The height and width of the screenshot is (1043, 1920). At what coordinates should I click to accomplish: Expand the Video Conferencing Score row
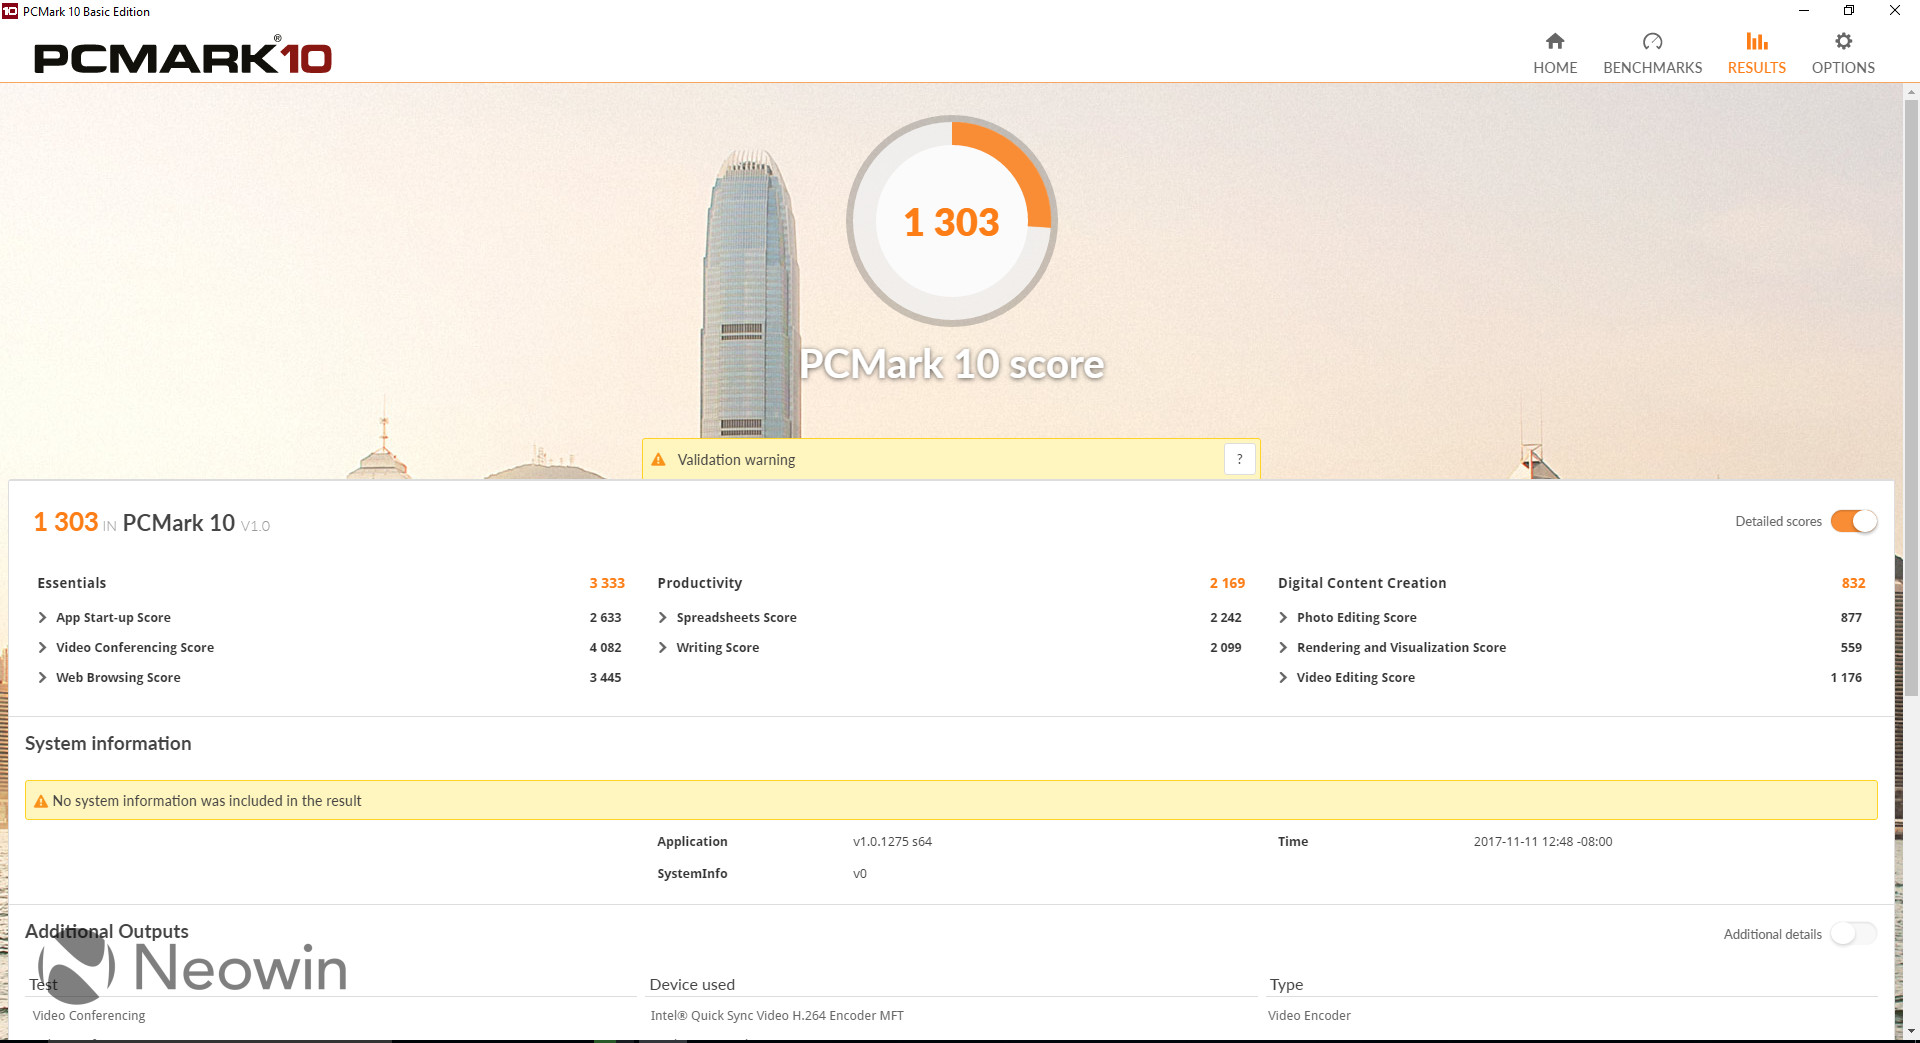pyautogui.click(x=42, y=648)
